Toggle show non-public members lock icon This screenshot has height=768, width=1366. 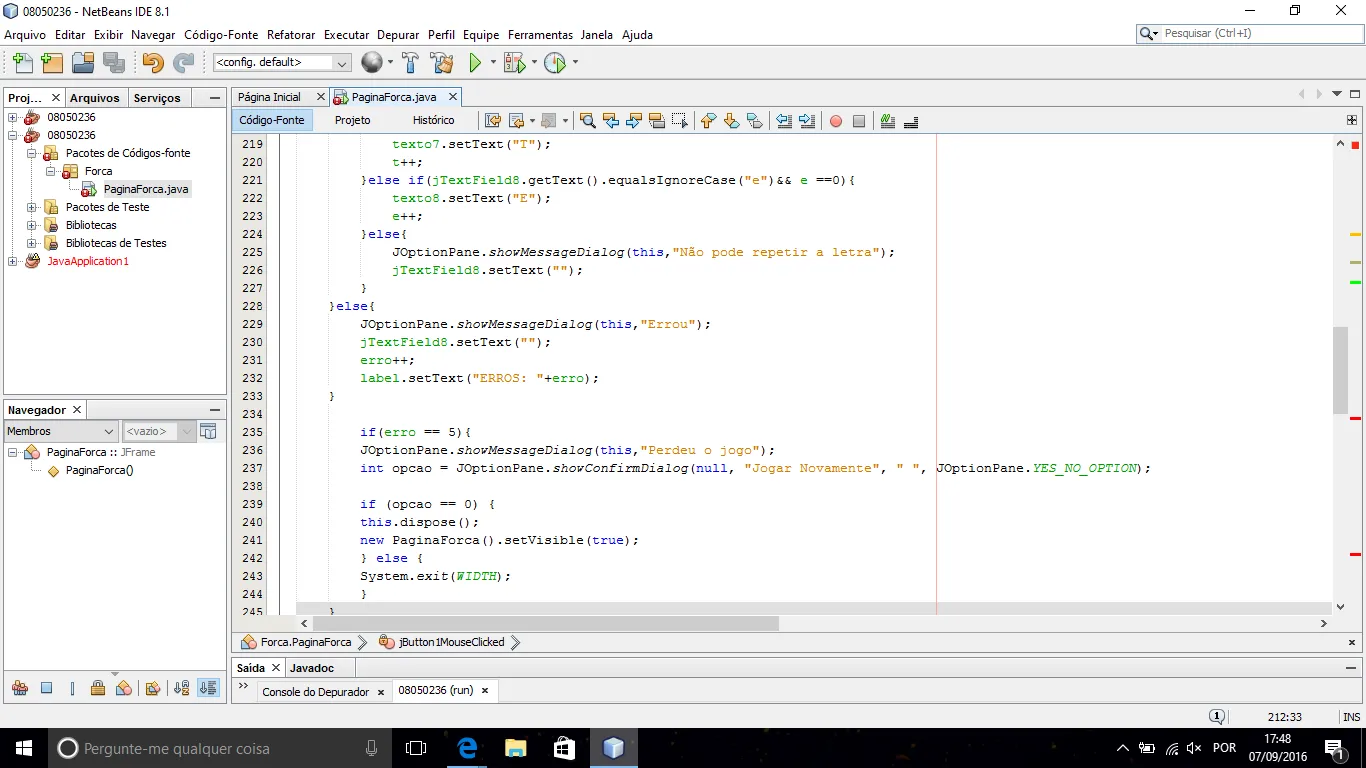point(98,688)
